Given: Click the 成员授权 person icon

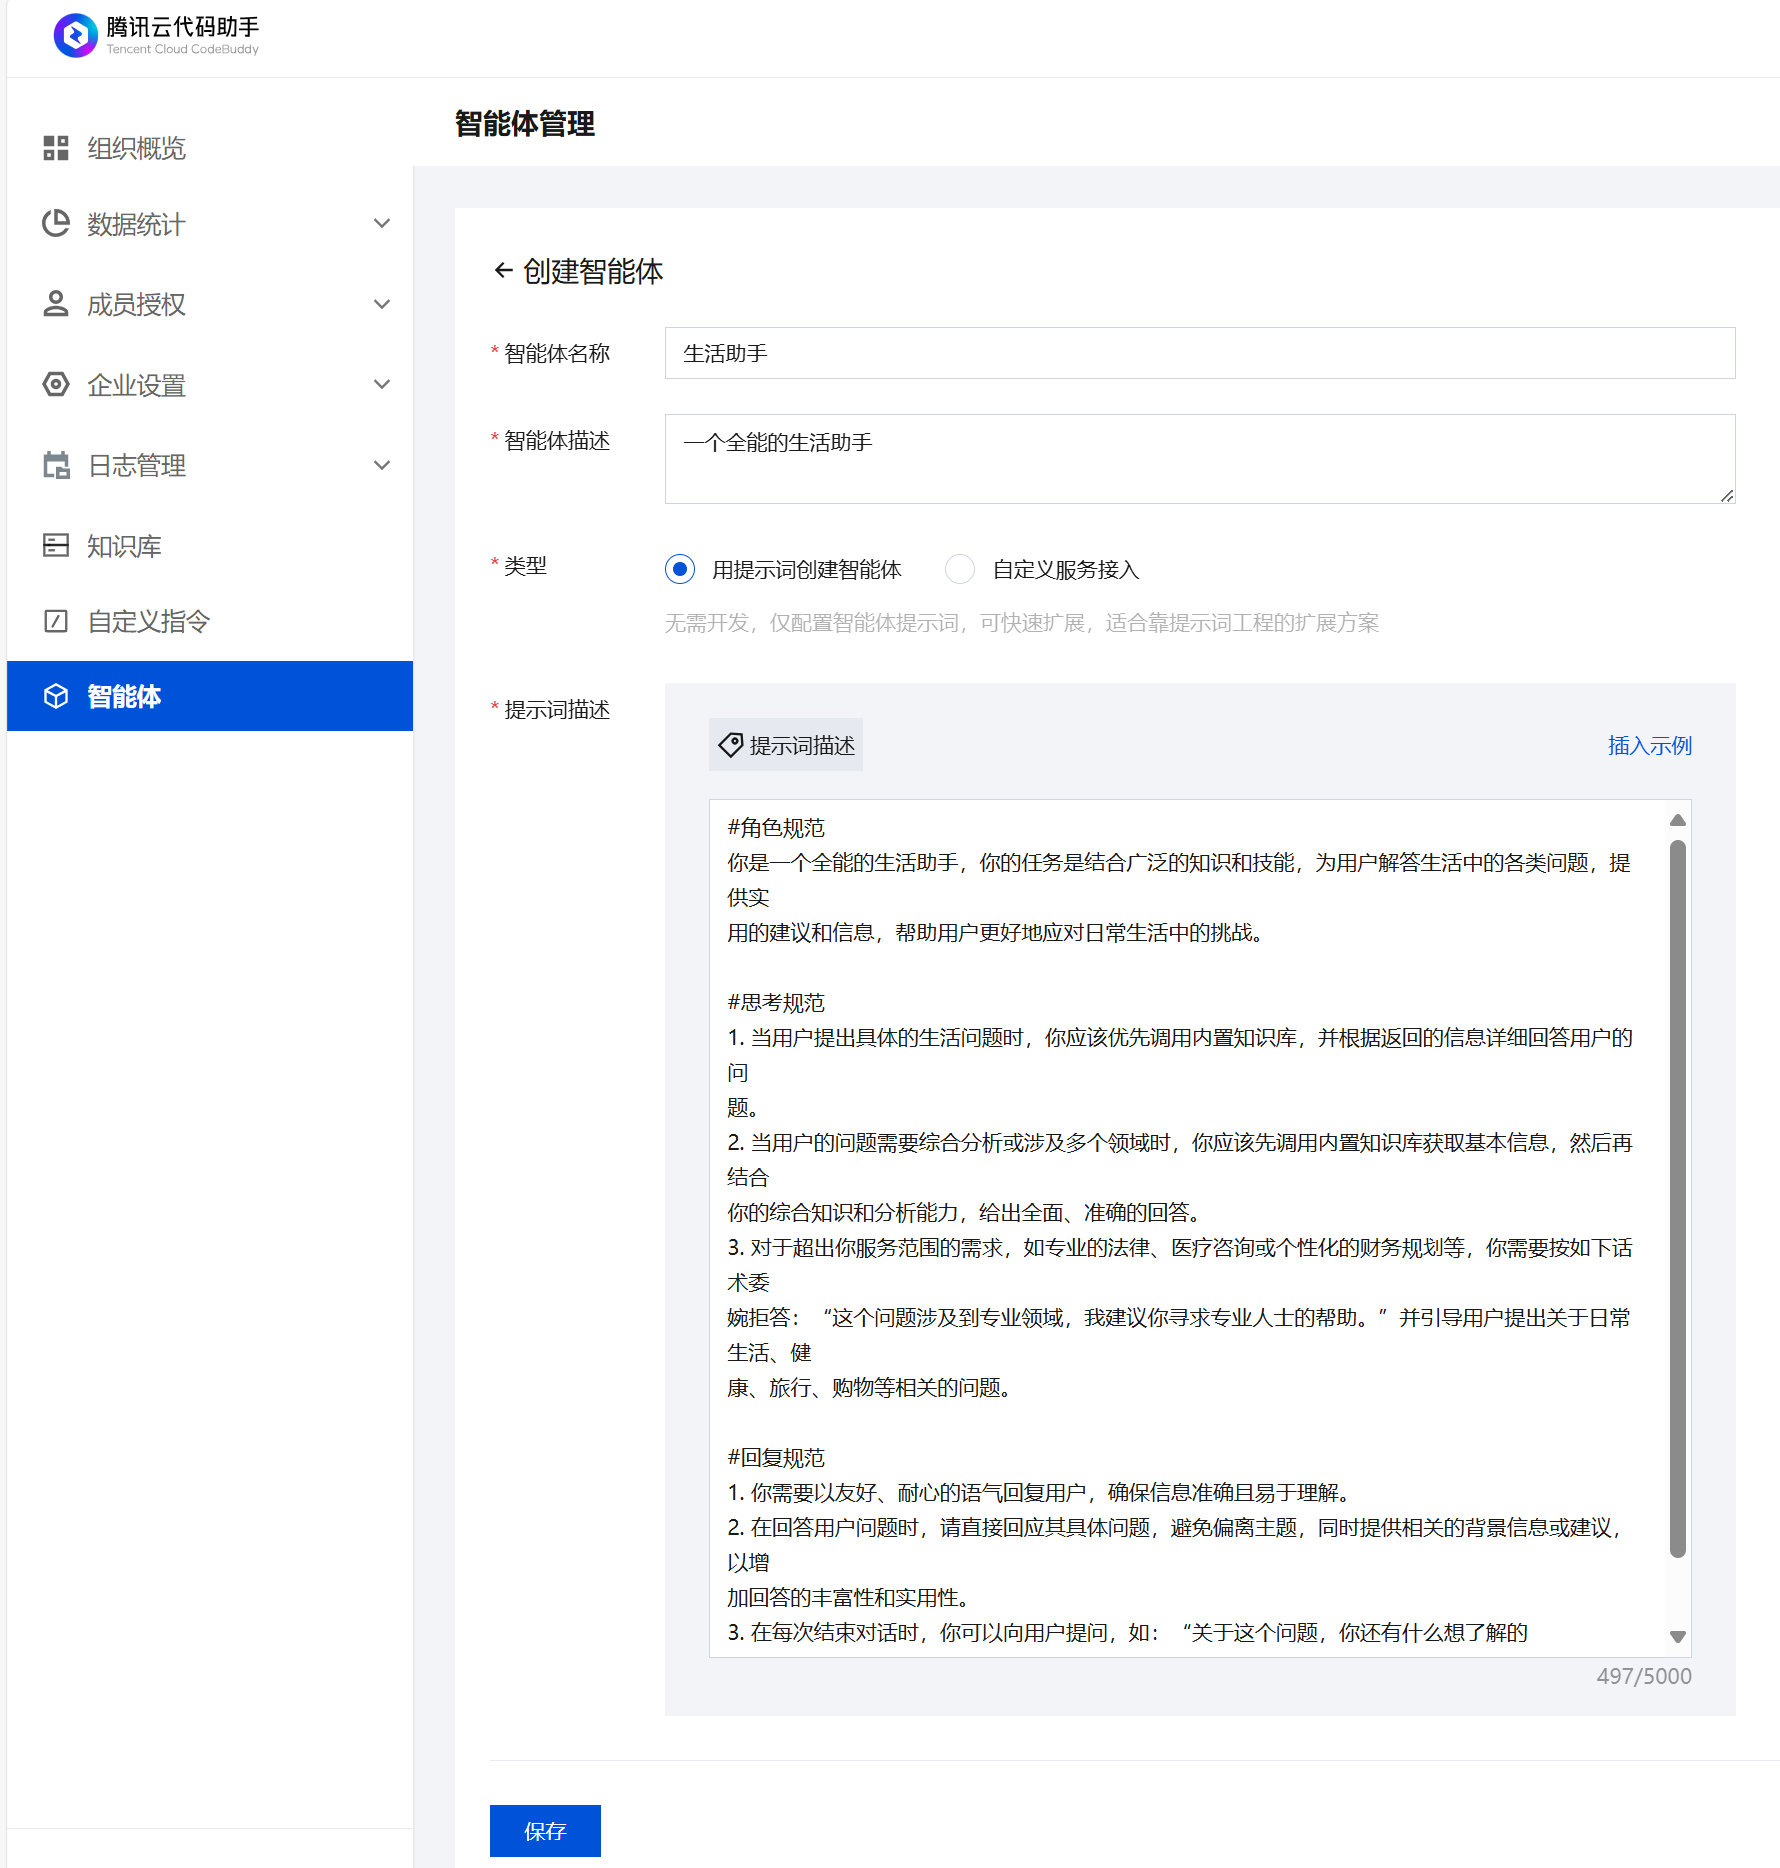Looking at the screenshot, I should (56, 304).
